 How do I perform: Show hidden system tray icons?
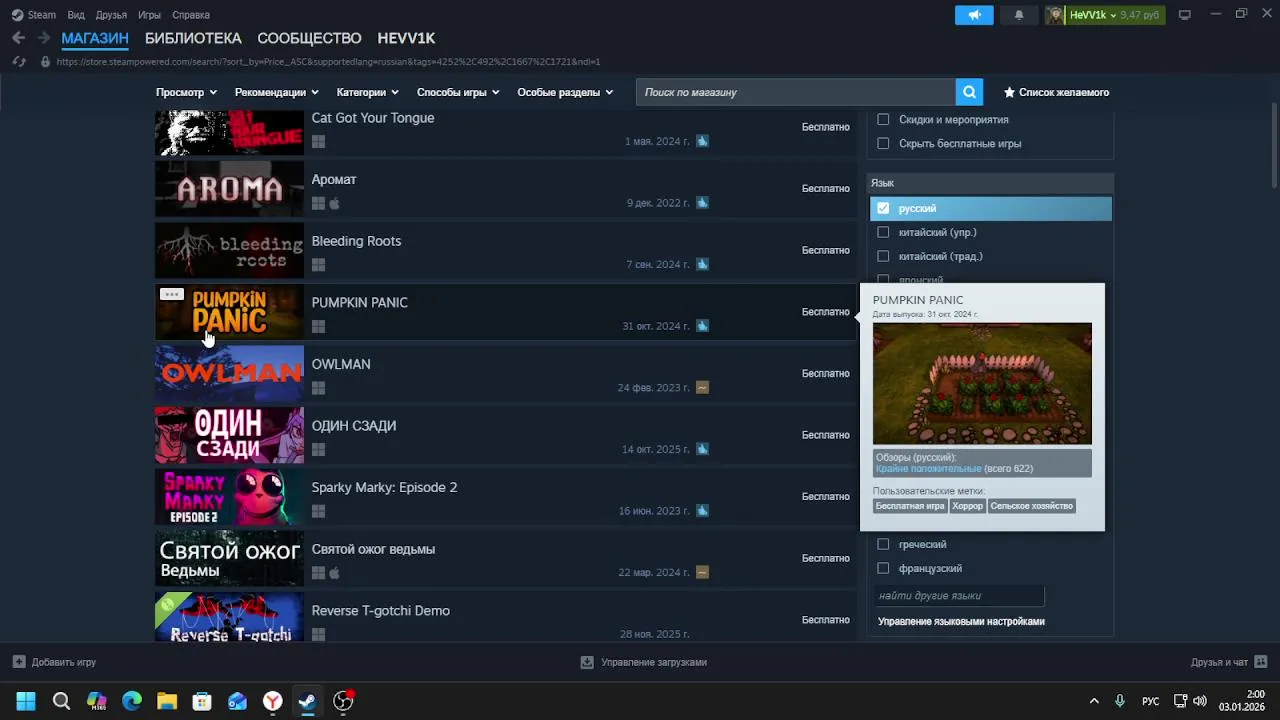[x=1094, y=701]
